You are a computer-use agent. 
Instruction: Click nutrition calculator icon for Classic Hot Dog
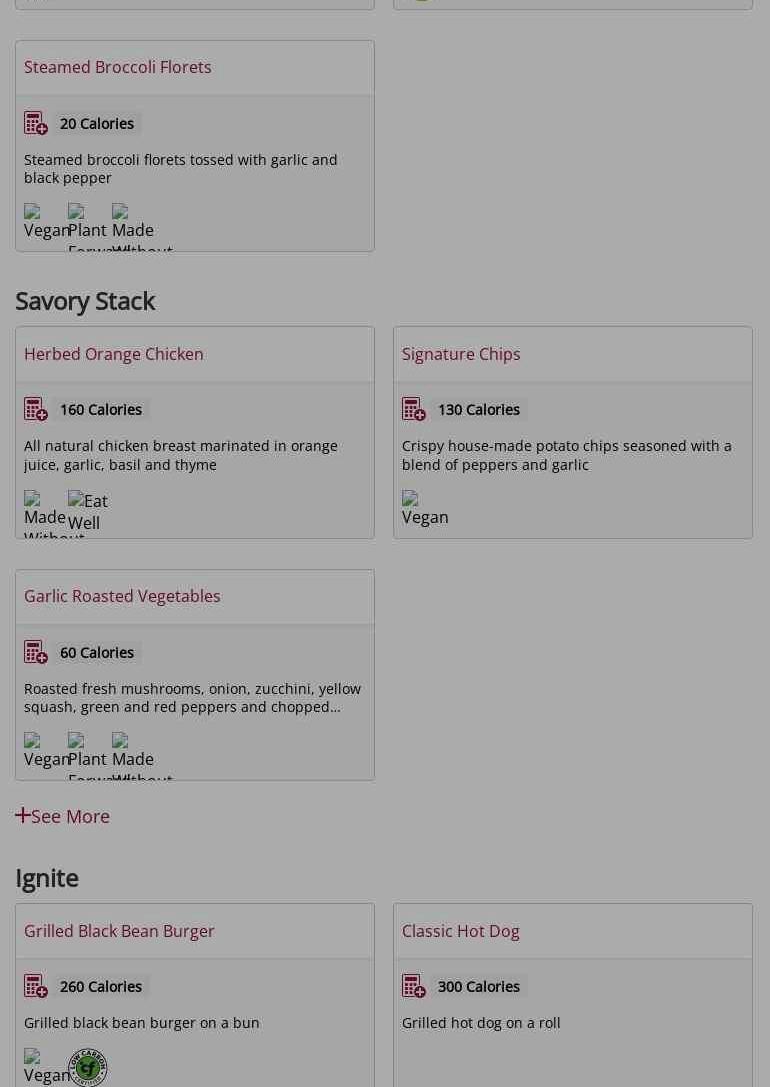414,986
